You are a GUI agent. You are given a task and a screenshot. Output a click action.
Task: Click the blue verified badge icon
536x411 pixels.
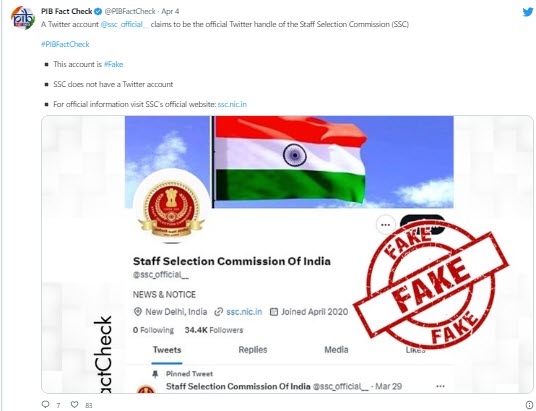click(x=98, y=12)
